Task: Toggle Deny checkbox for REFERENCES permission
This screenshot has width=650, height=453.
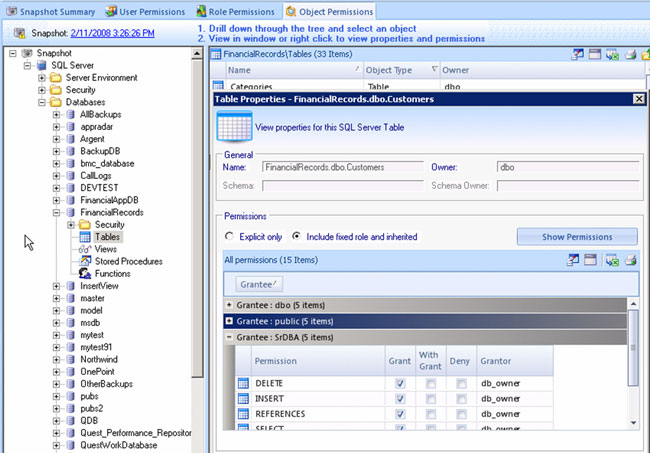Action: (x=461, y=414)
